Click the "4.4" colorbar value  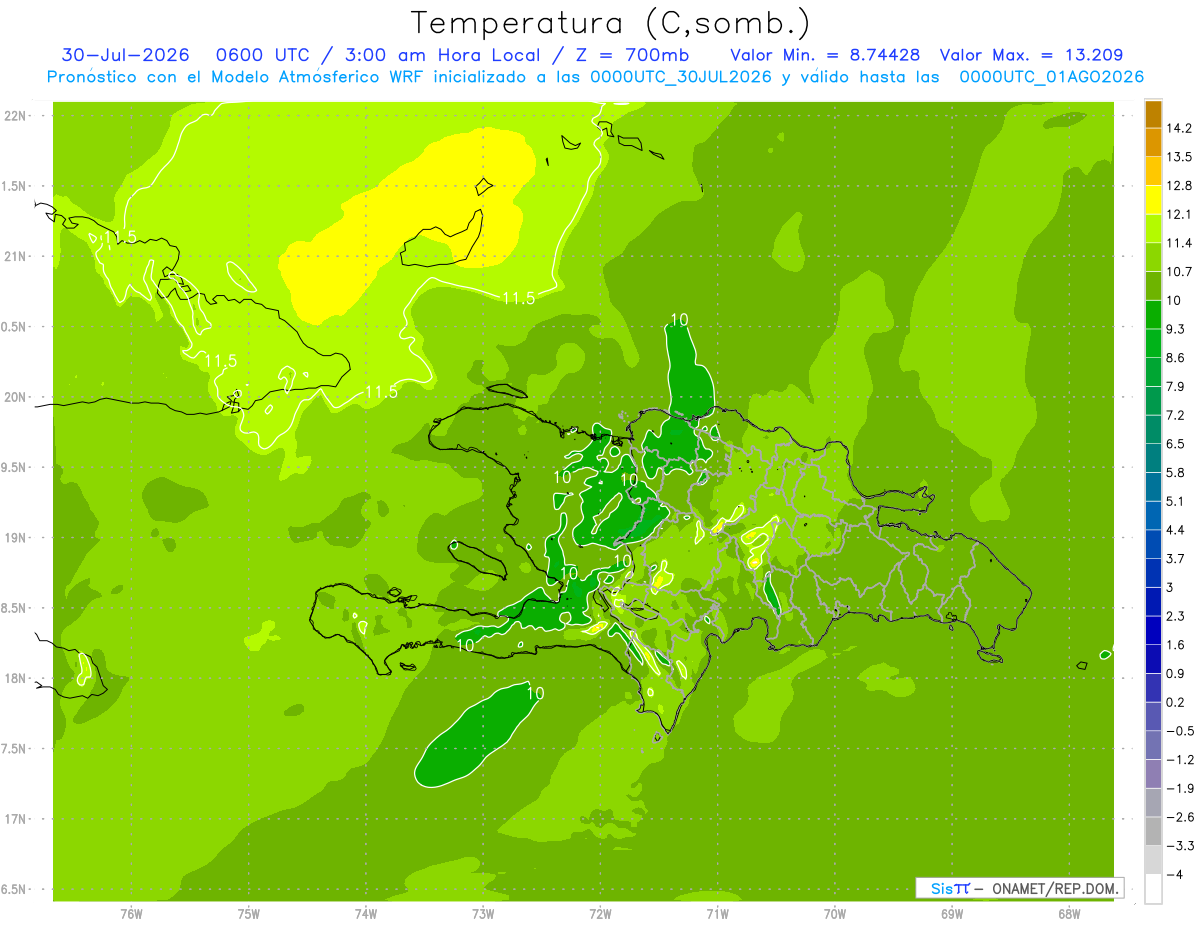1175,530
